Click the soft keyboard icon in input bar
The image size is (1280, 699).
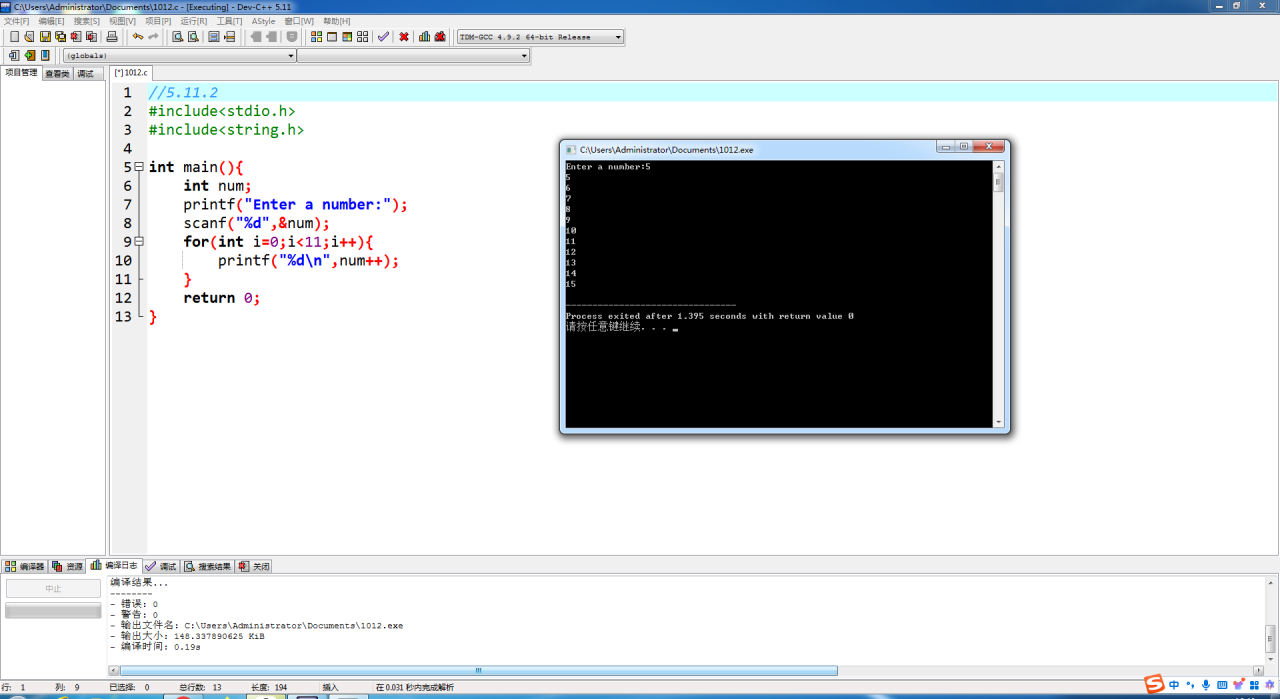[1222, 685]
